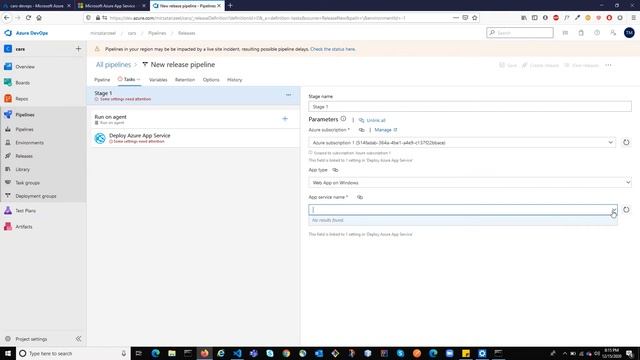Click Check the status here link
The image size is (640, 360).
[x=333, y=49]
